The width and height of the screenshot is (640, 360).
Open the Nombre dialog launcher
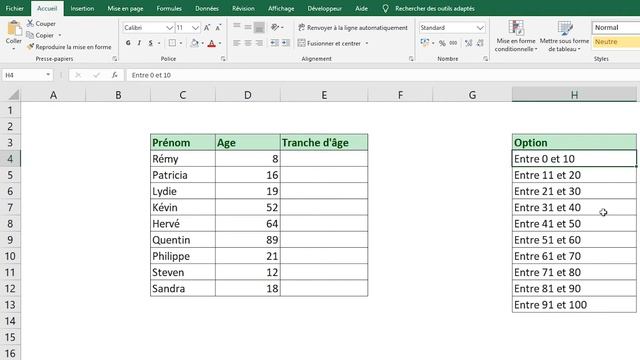pos(485,59)
